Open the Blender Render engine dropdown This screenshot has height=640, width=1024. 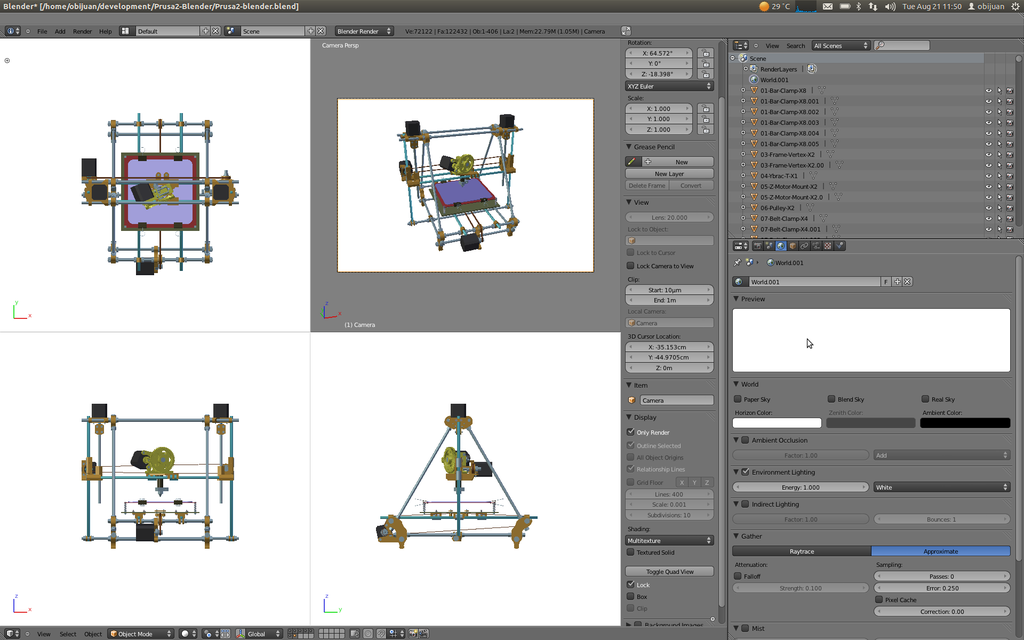[x=364, y=31]
